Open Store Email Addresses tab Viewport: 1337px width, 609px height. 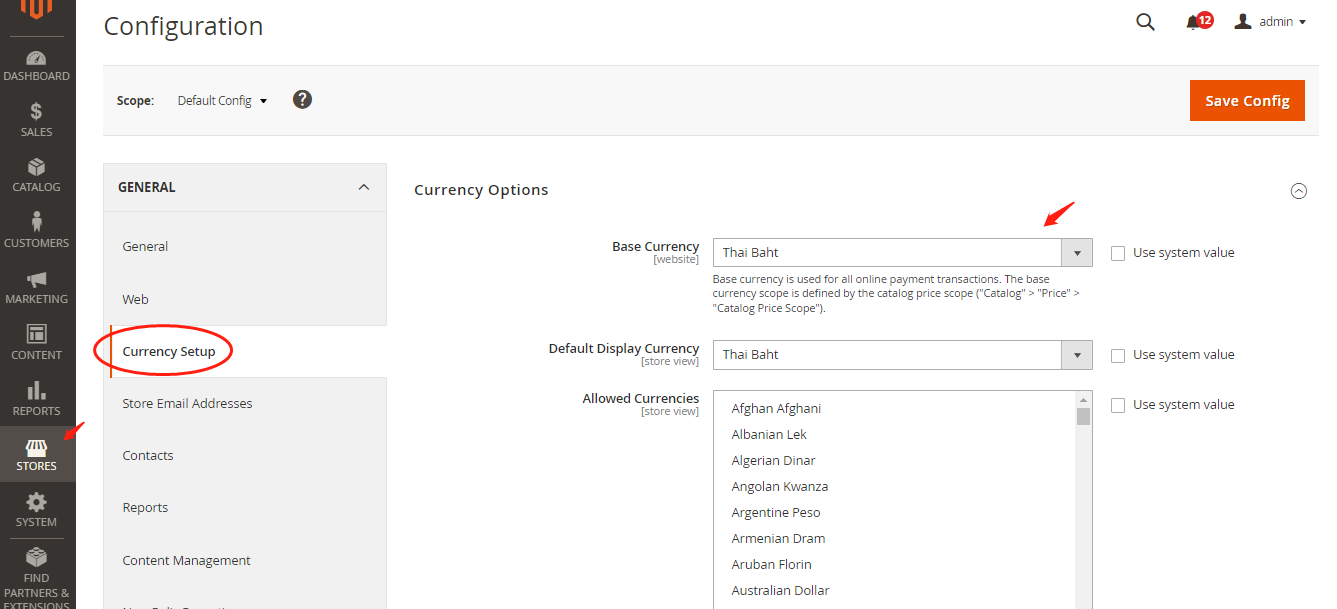coord(245,403)
